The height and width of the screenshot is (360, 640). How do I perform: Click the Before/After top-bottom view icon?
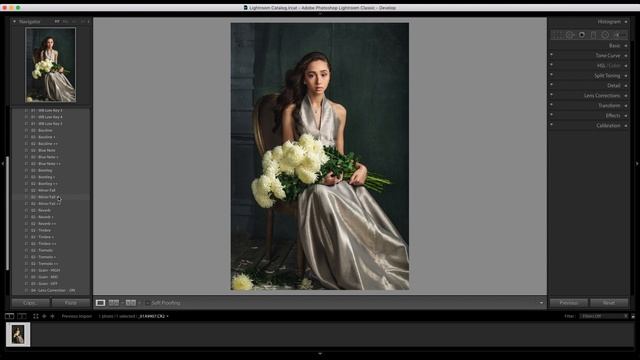click(x=131, y=303)
